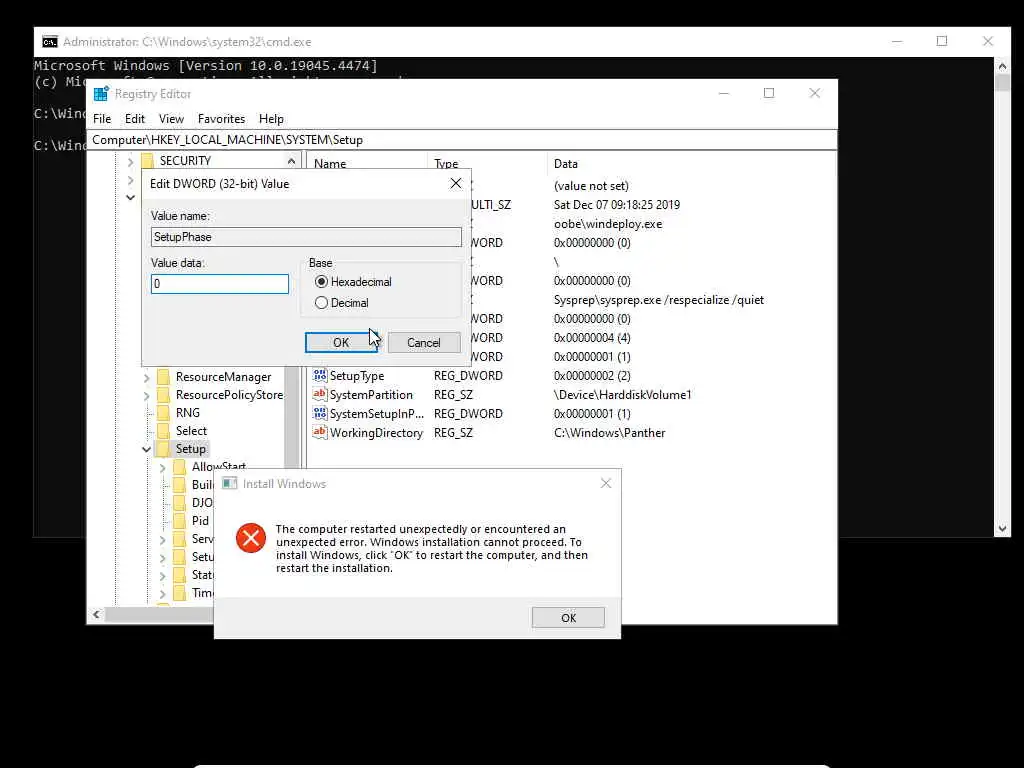Expand the Stat... subkey under Setup
The height and width of the screenshot is (768, 1024).
pyautogui.click(x=163, y=575)
